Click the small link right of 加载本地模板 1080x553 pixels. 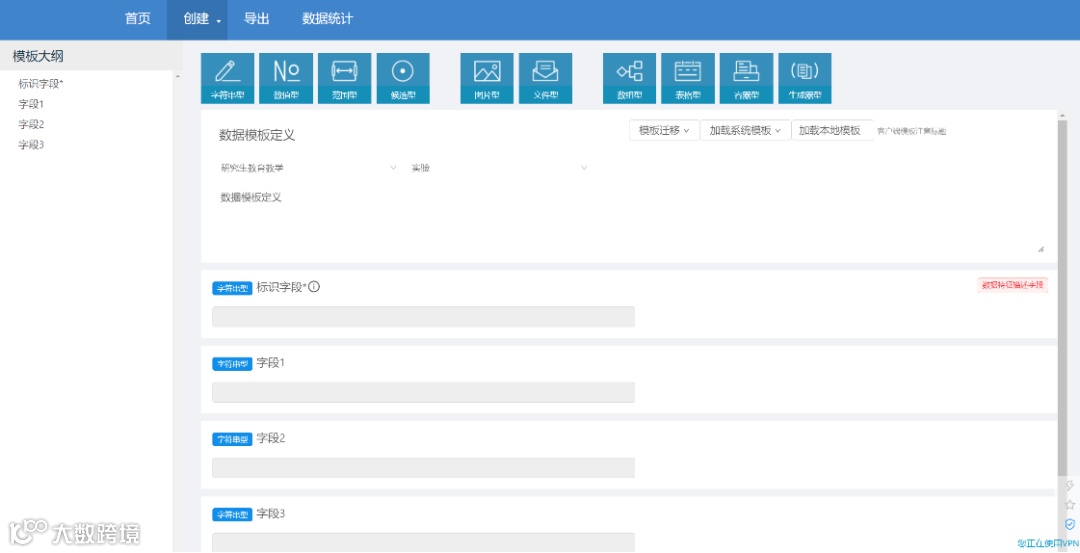pyautogui.click(x=911, y=131)
